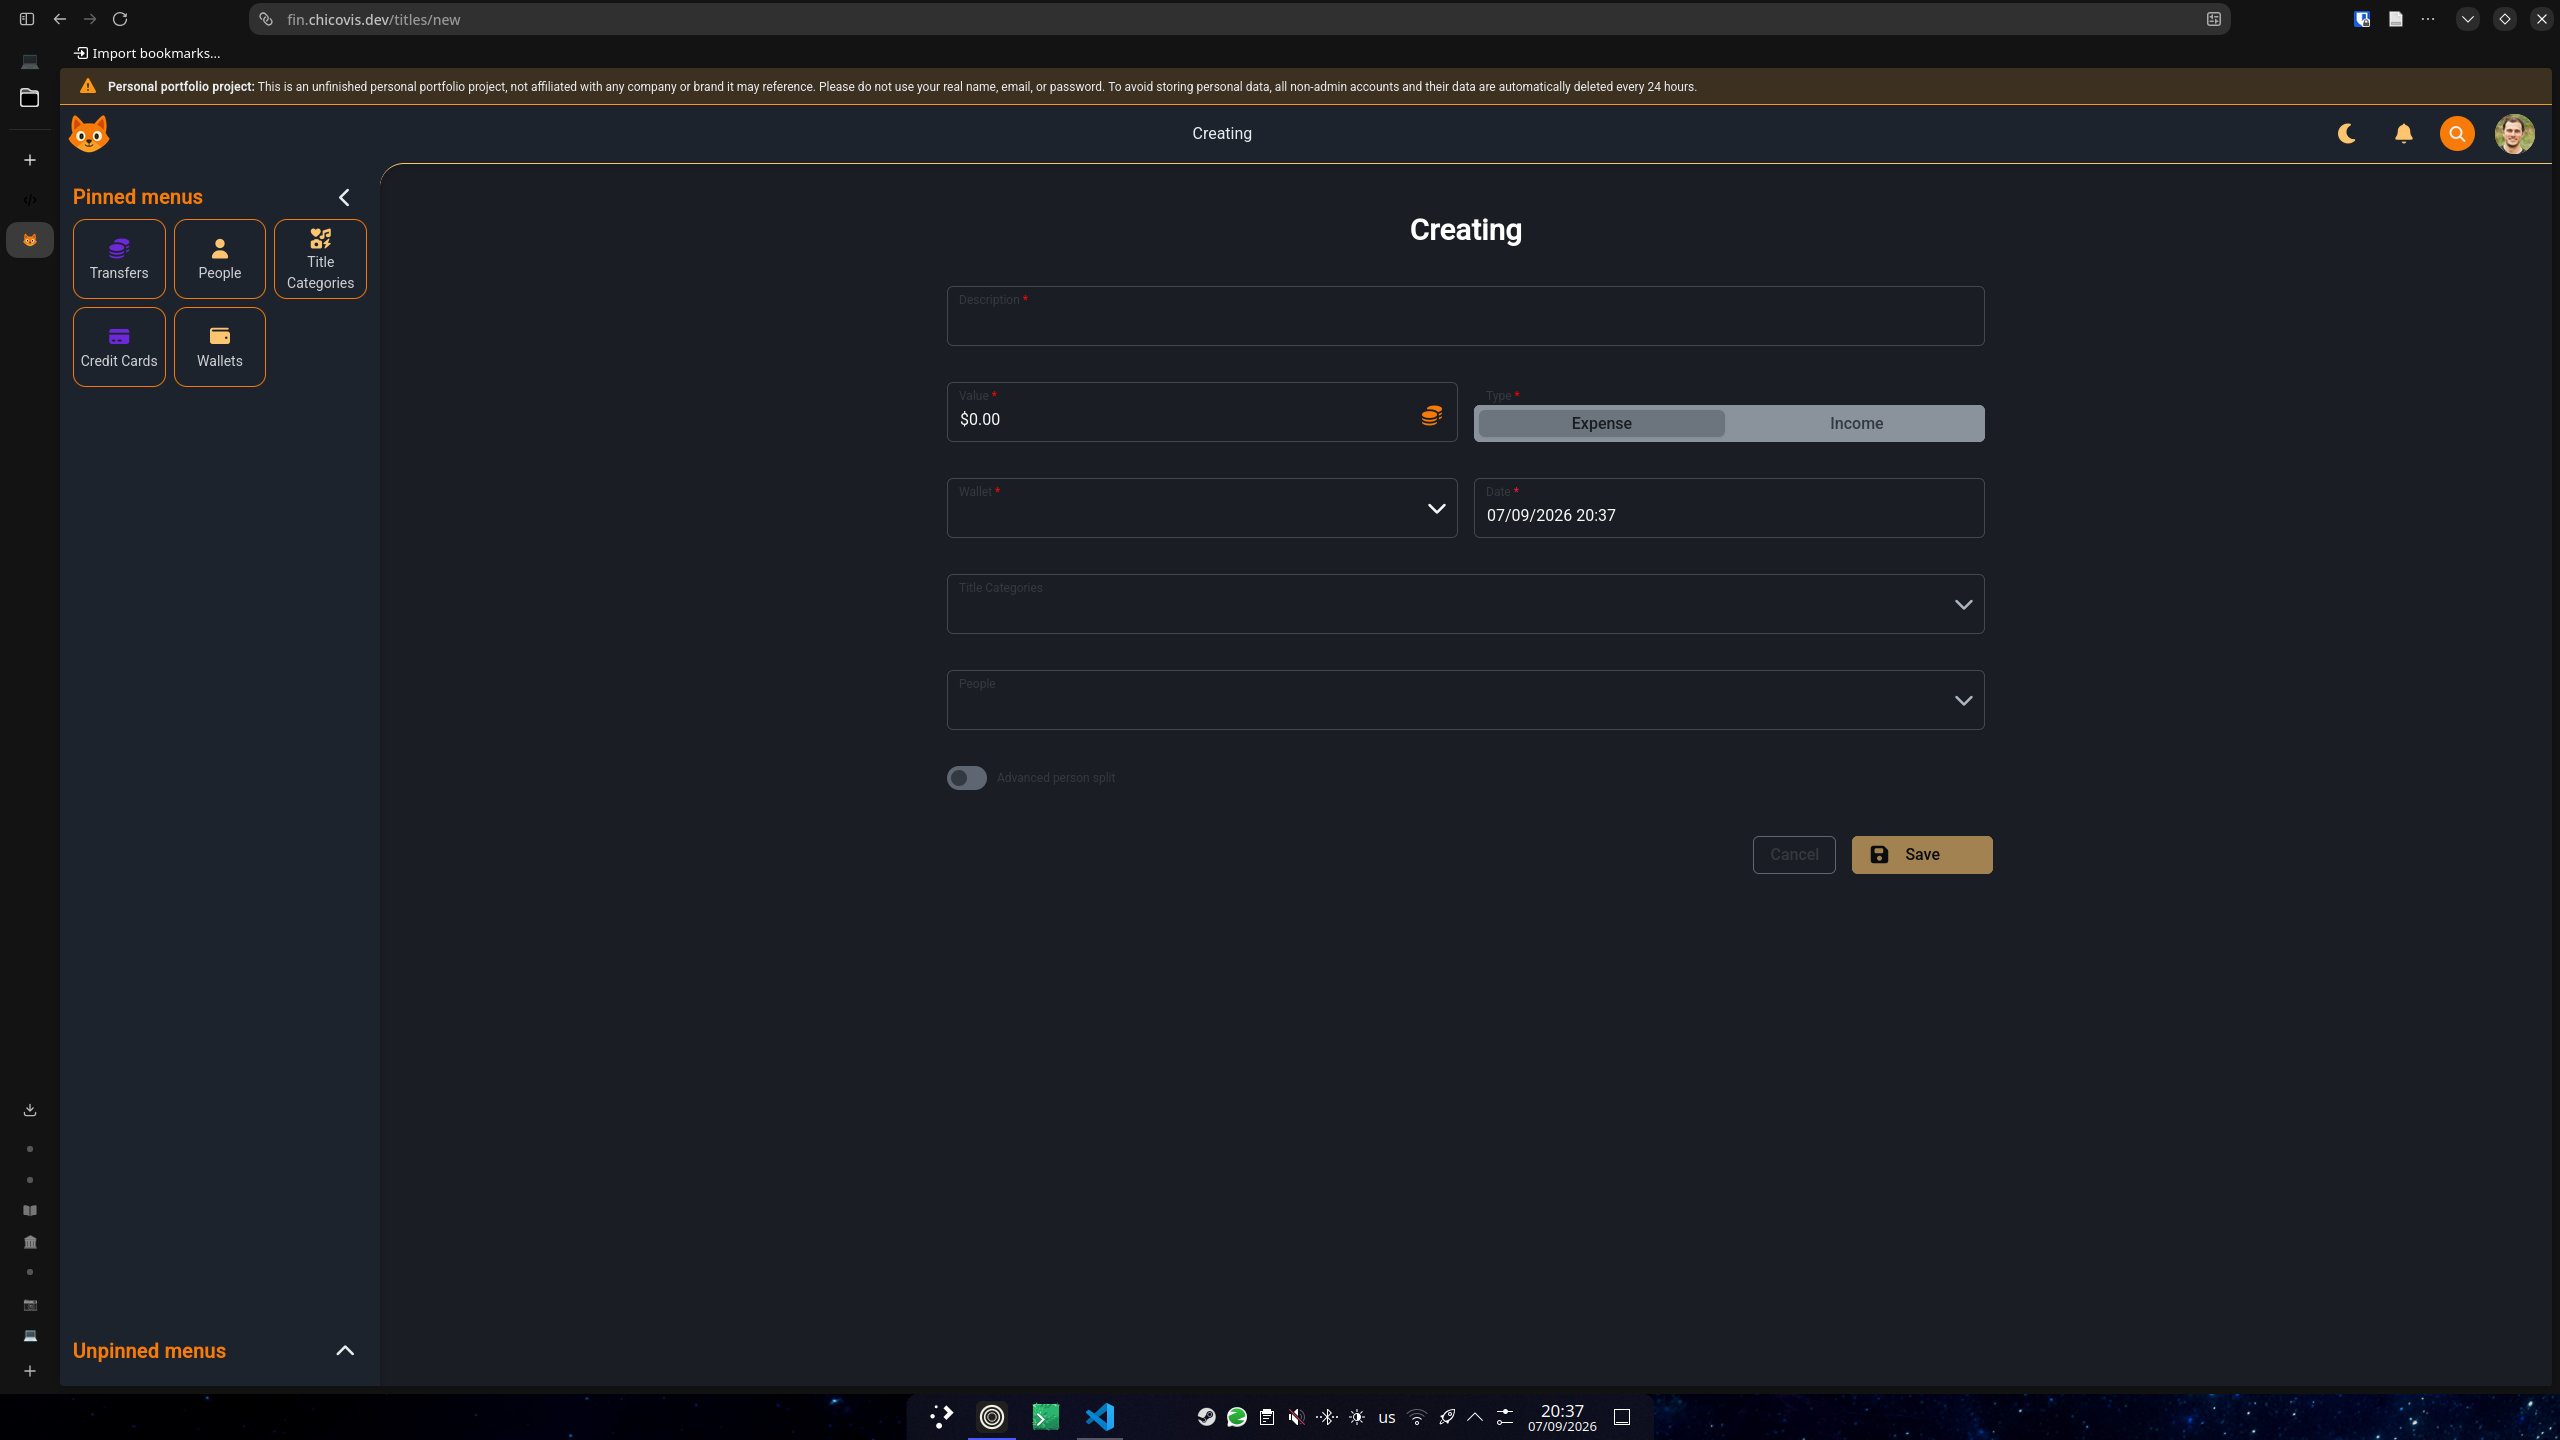Screen dimensions: 2560x1440
Task: Enable the Advanced person split switch
Action: tap(967, 778)
